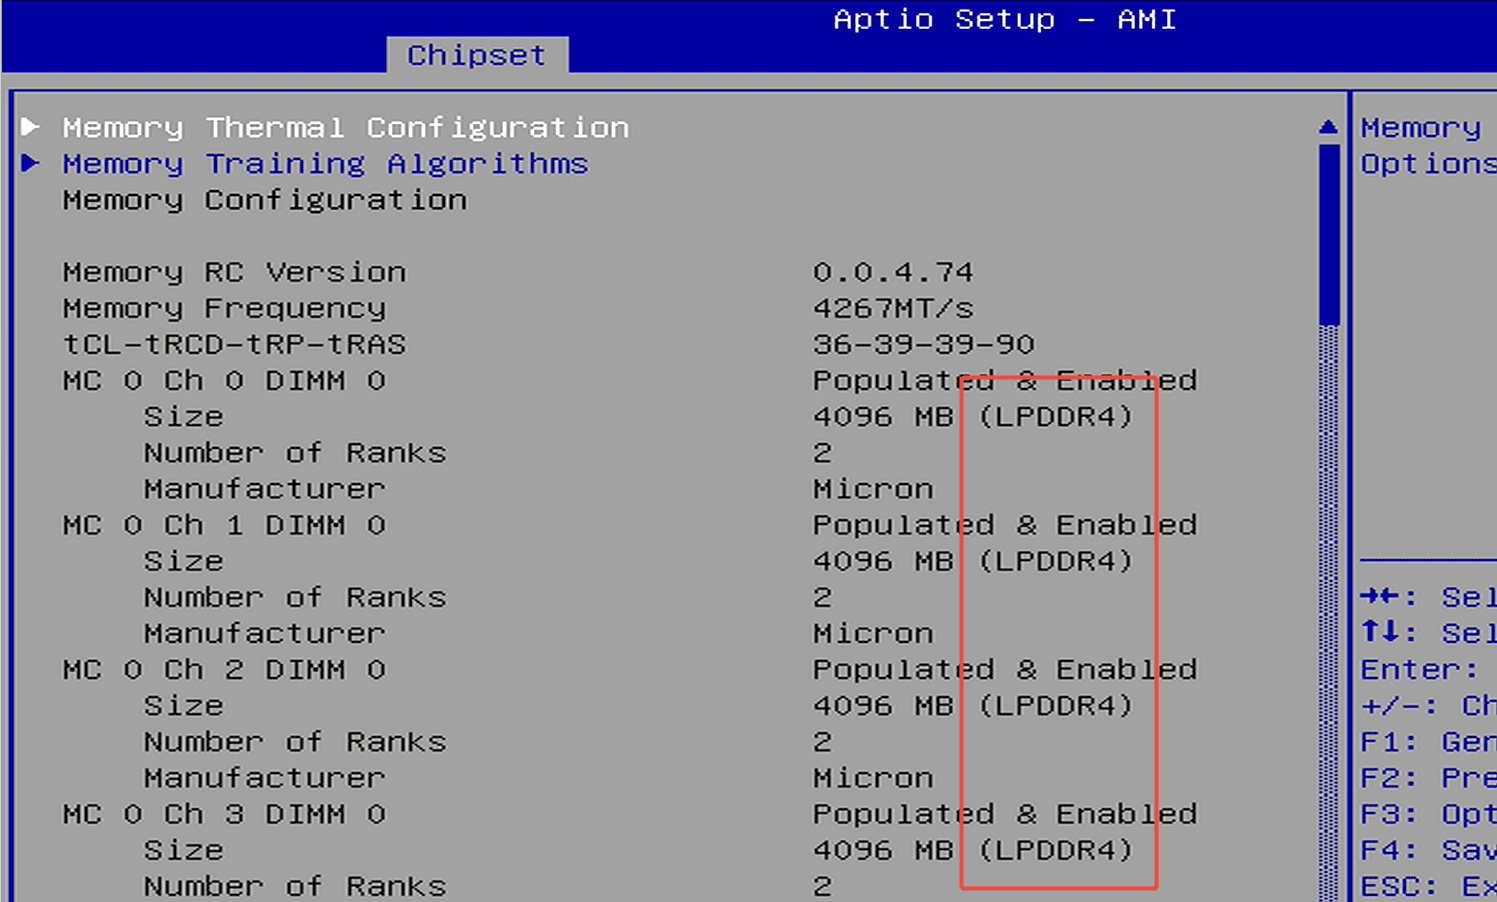Select the Memory Frequency 4267MT/s value

tap(891, 308)
